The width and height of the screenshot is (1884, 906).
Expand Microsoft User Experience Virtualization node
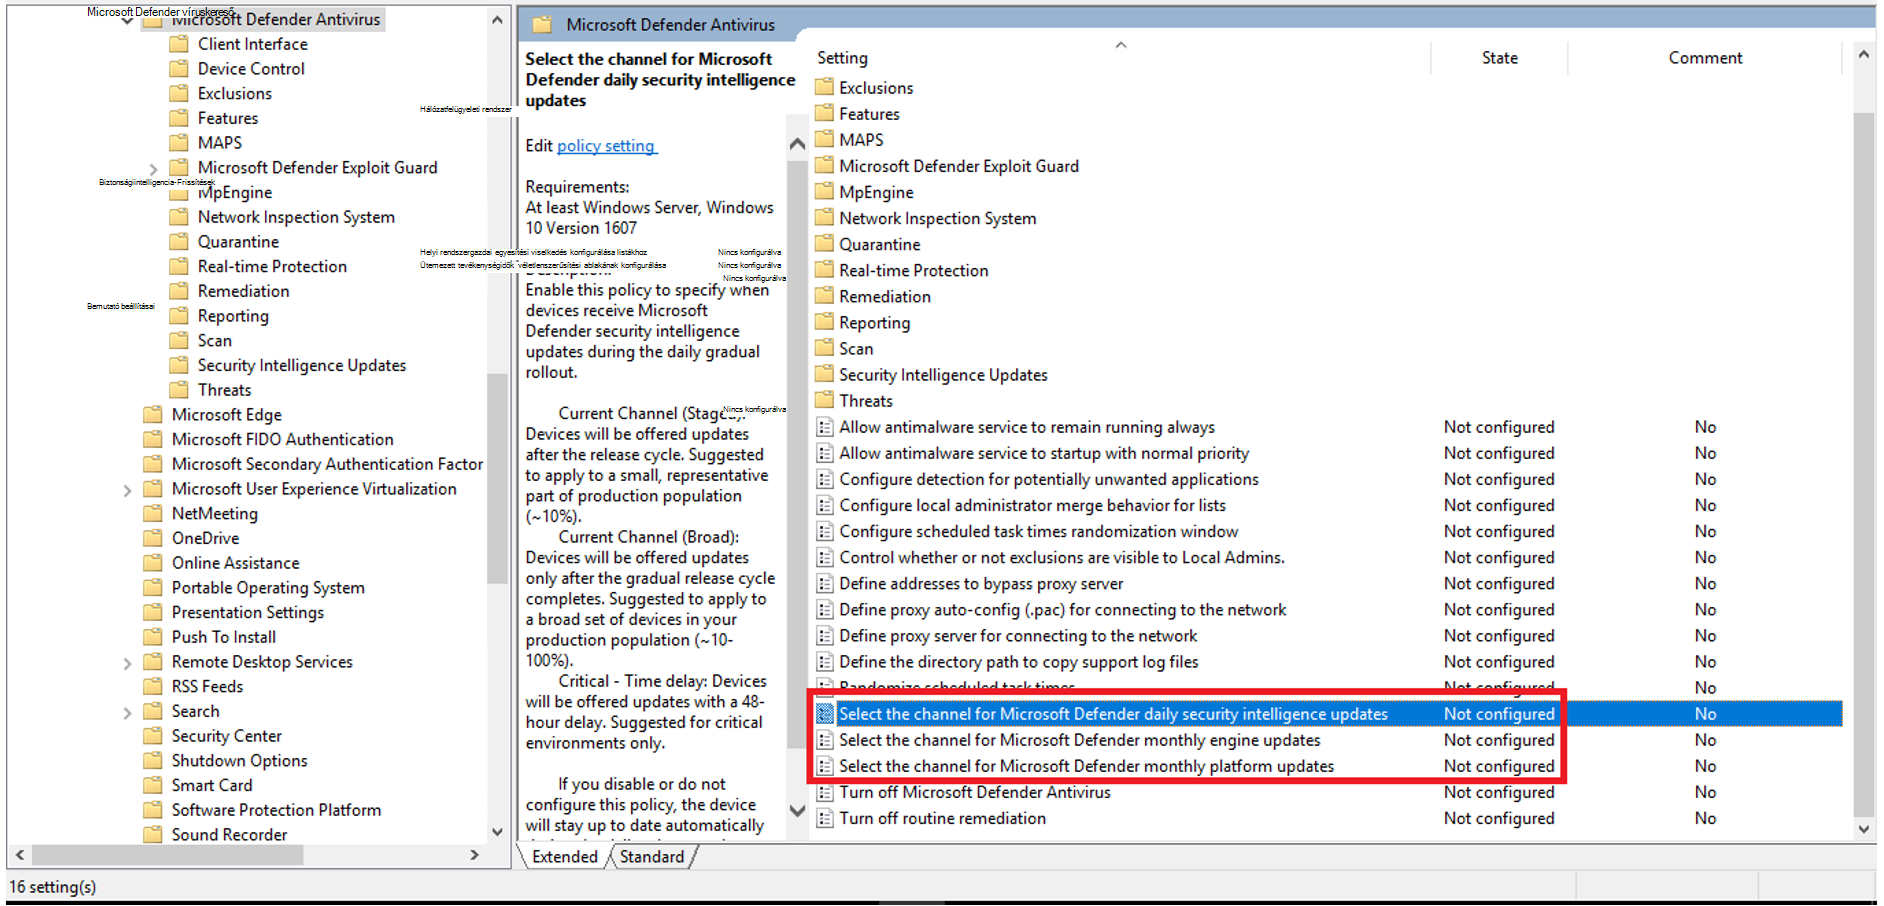pos(127,490)
